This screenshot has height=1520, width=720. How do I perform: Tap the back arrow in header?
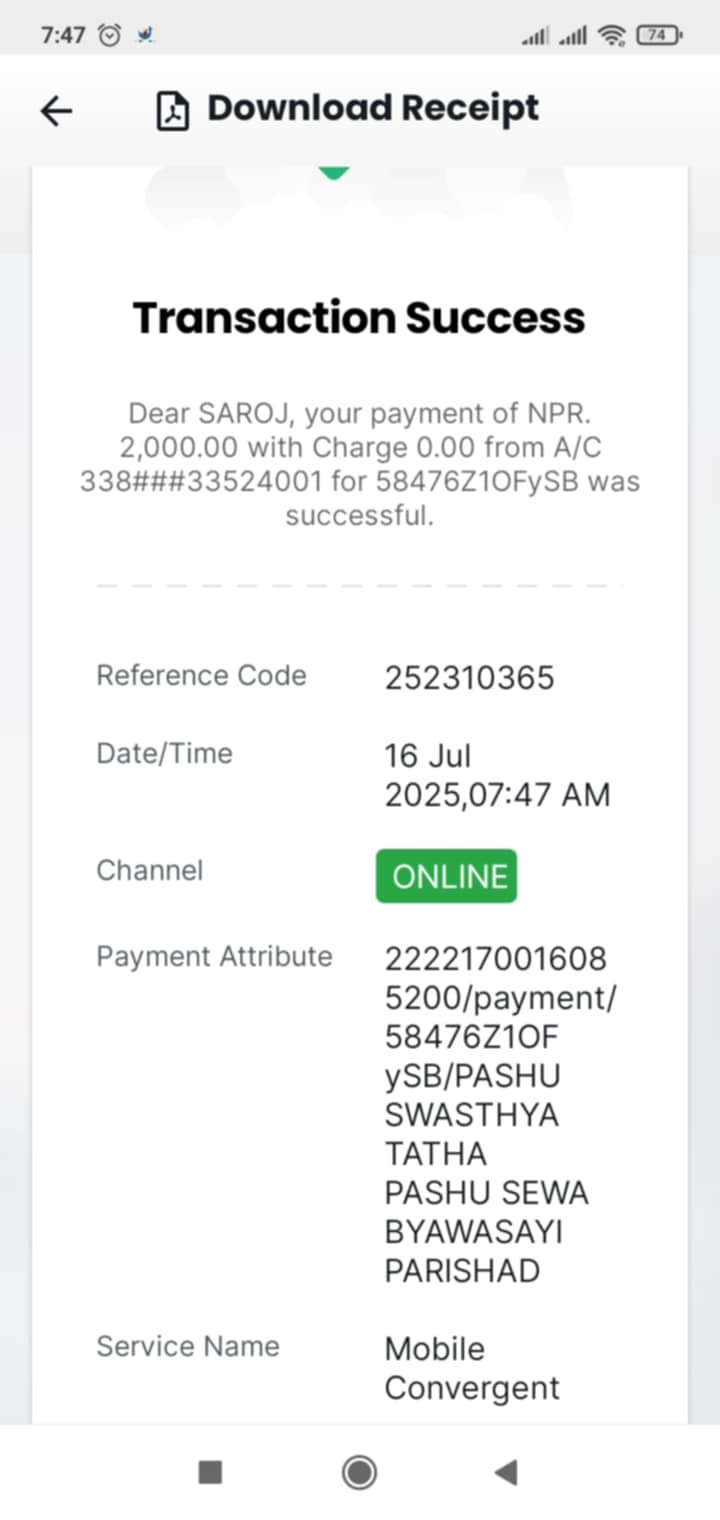pyautogui.click(x=56, y=110)
